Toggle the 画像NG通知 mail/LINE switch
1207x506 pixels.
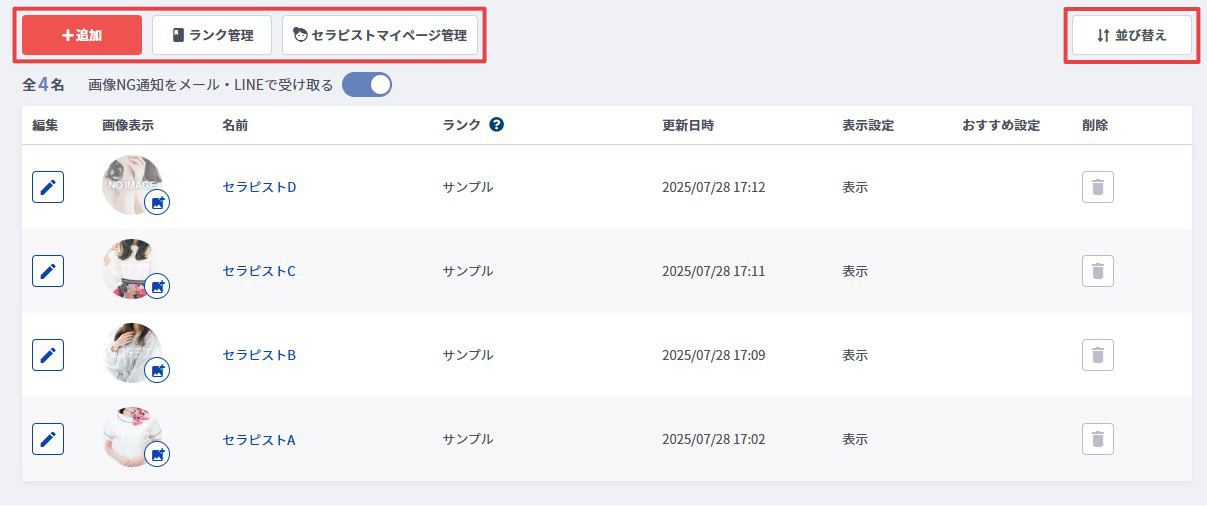tap(366, 85)
